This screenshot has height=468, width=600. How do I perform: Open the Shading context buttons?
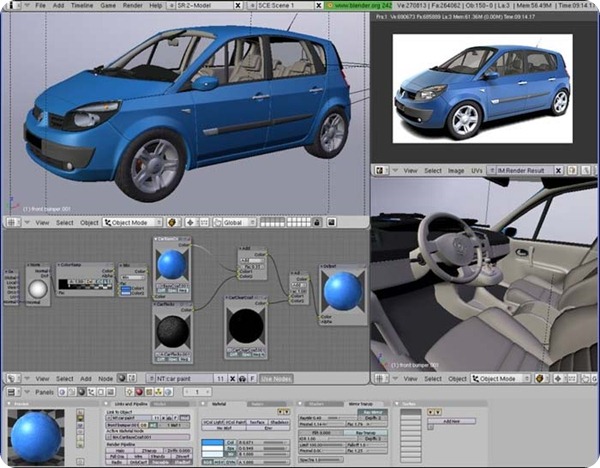click(x=82, y=392)
